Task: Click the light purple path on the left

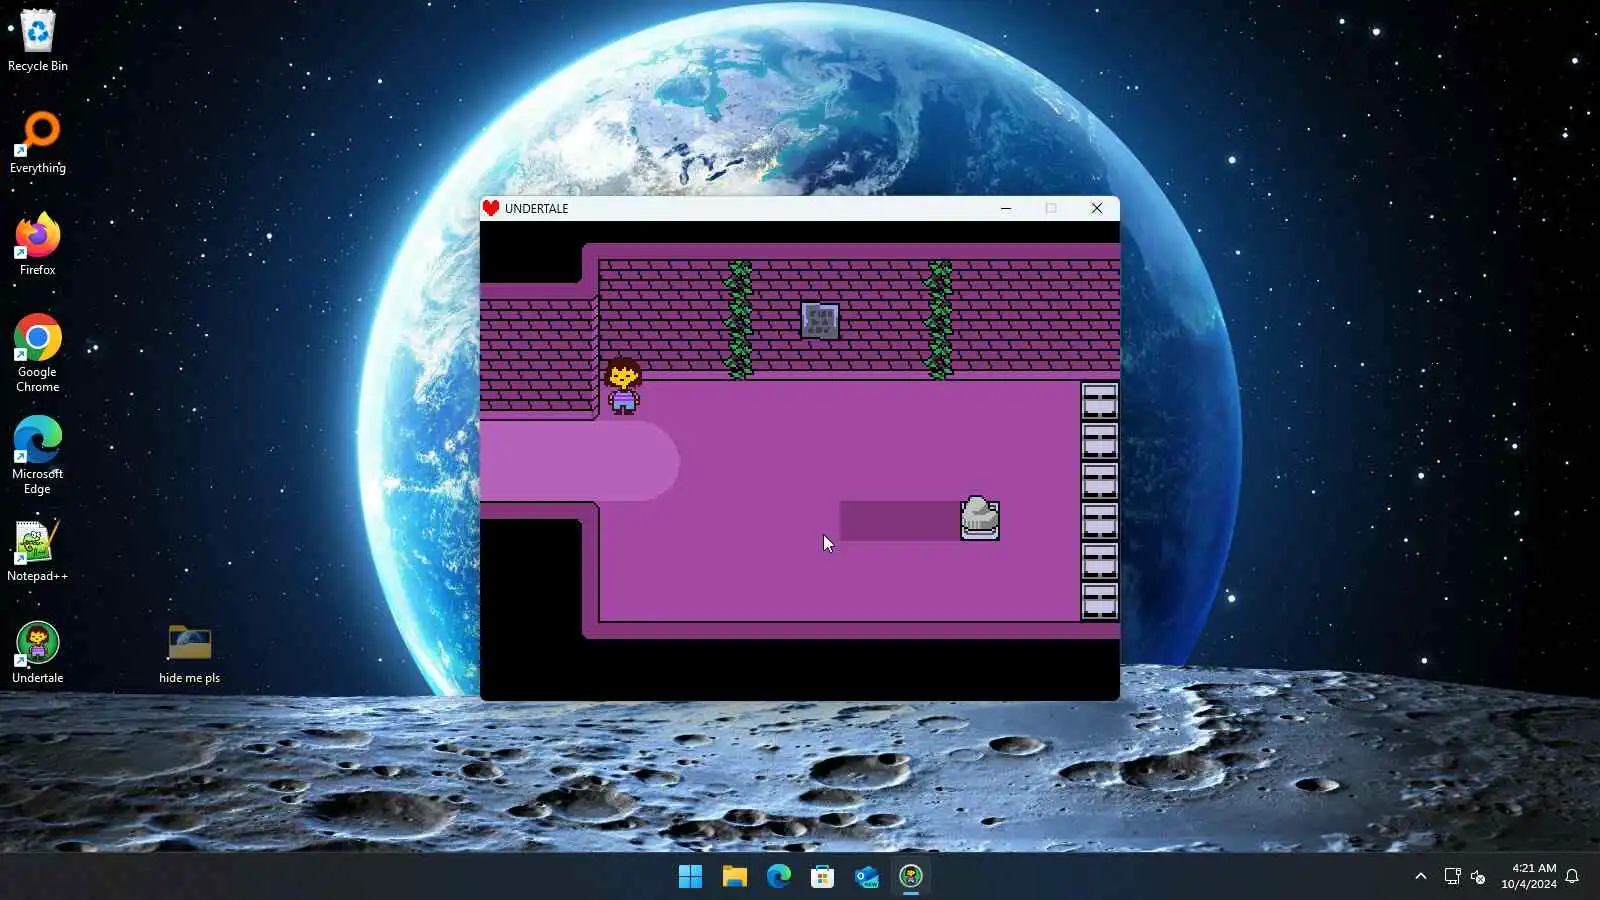Action: point(579,461)
